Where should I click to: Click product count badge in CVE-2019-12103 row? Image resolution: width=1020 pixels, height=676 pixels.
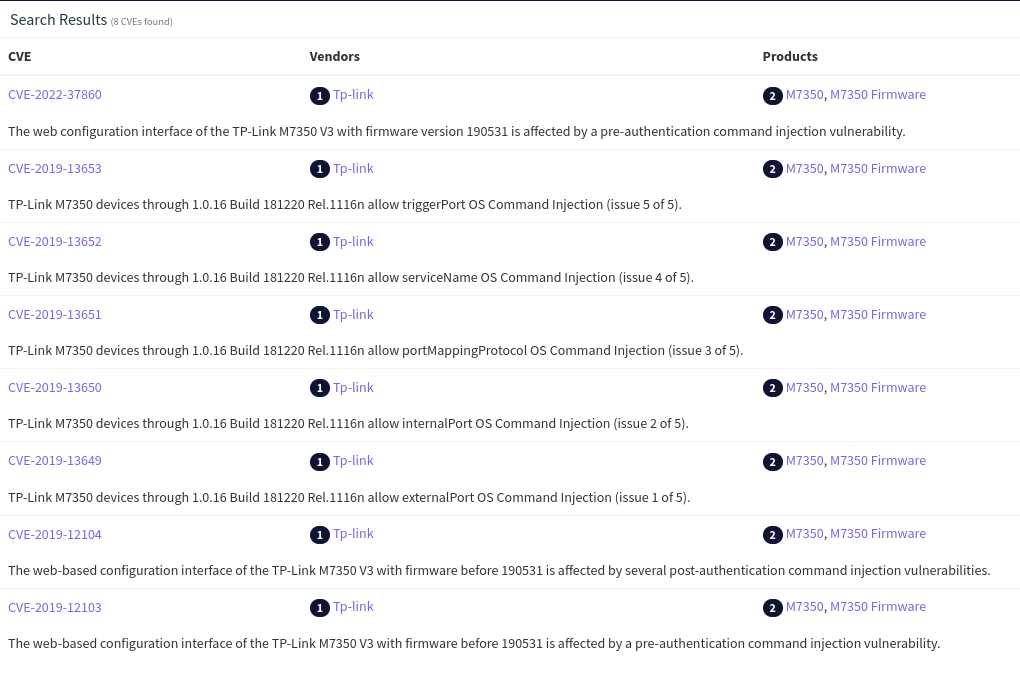point(772,608)
